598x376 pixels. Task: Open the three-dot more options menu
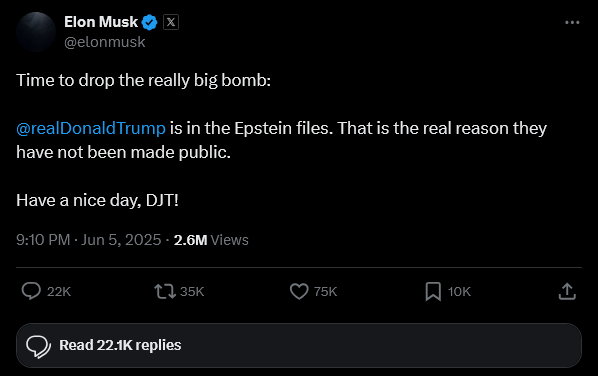[x=572, y=22]
